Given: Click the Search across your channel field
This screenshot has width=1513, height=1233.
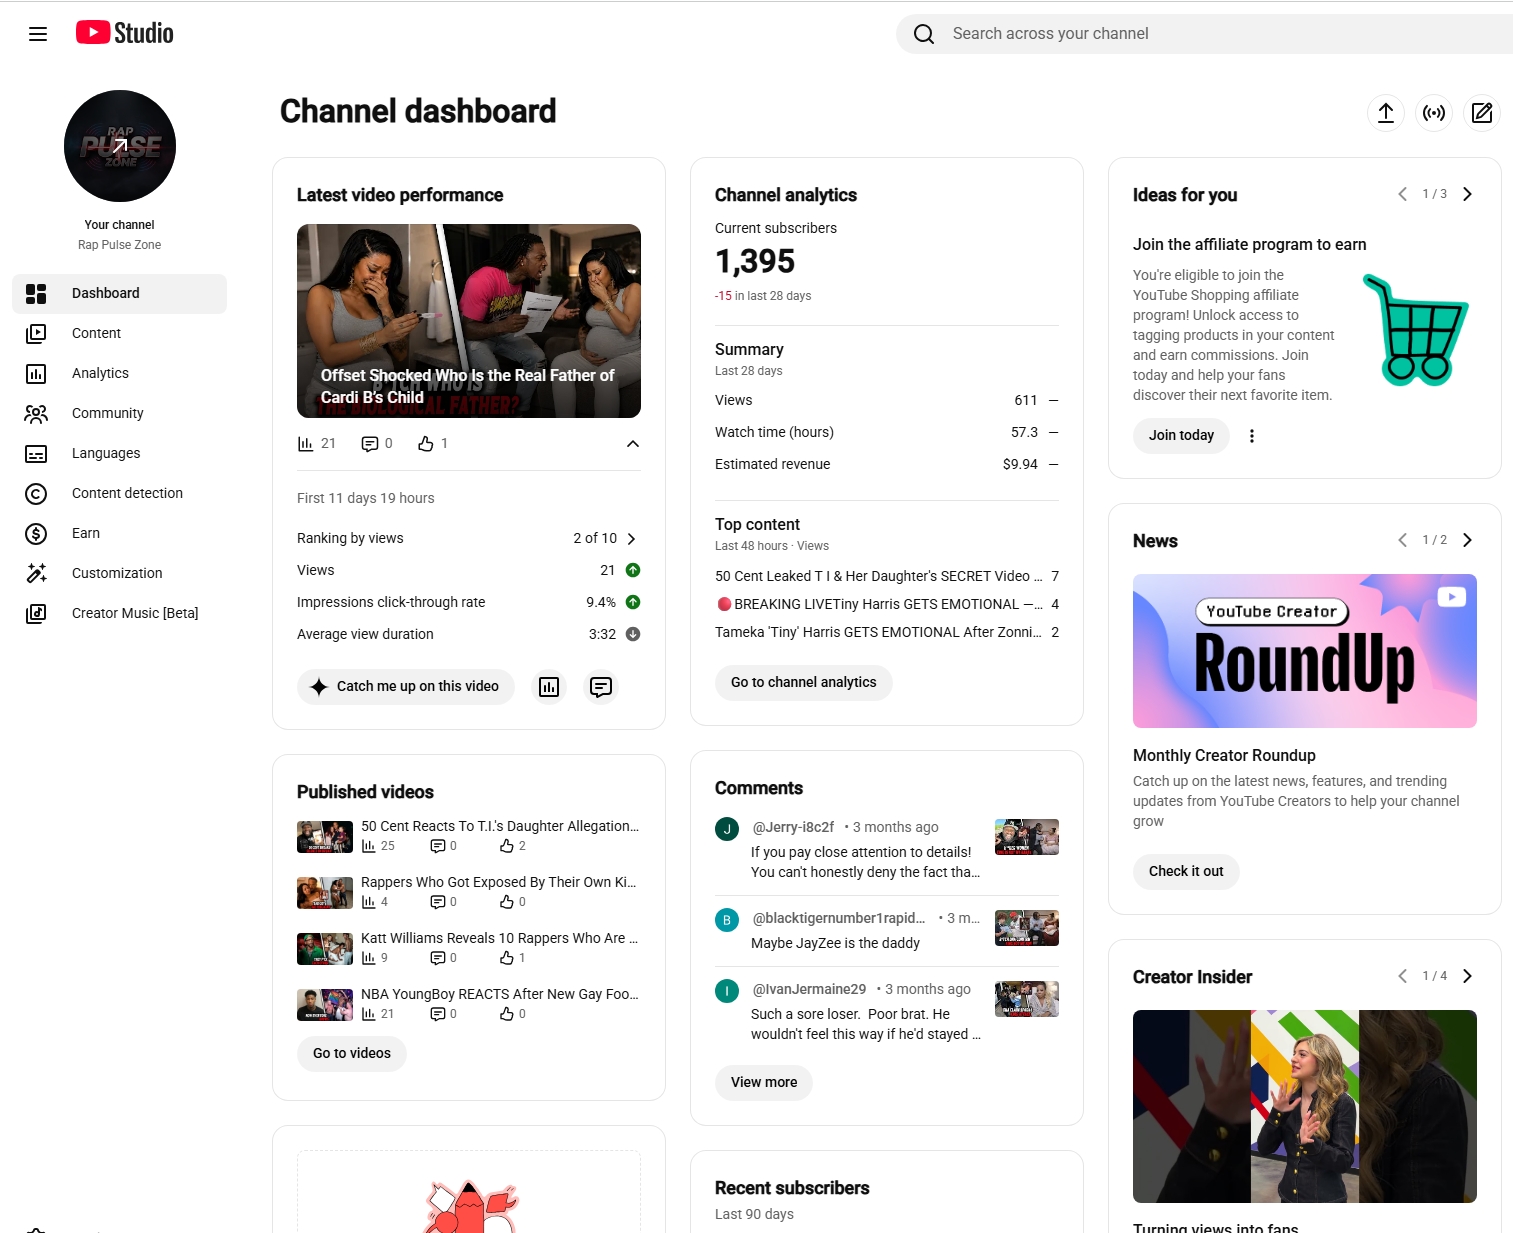Looking at the screenshot, I should coord(1204,34).
